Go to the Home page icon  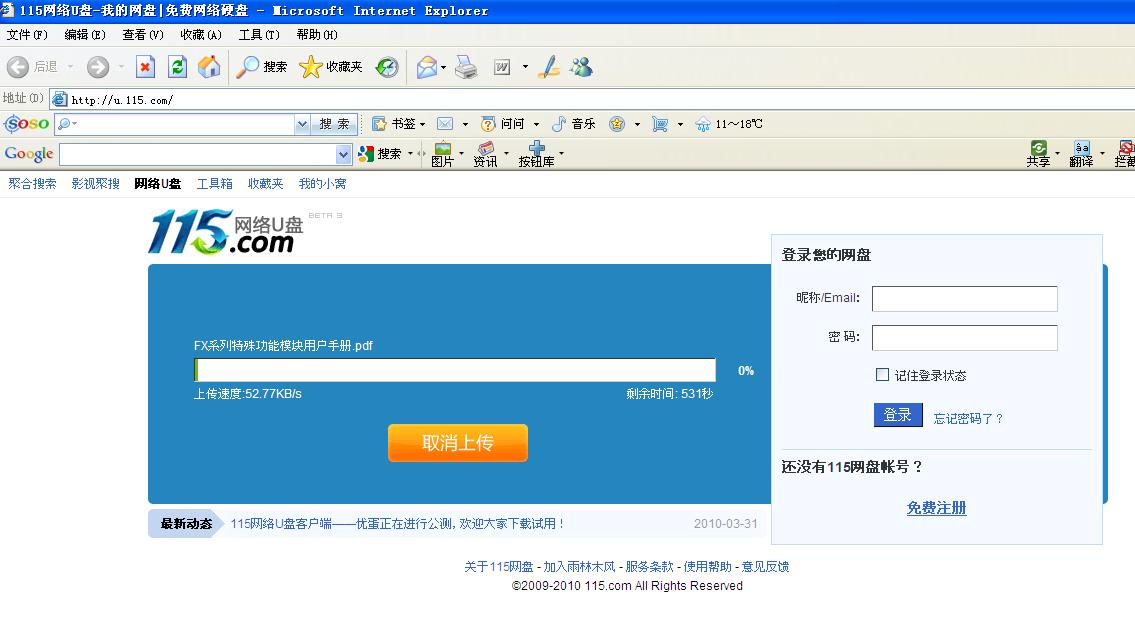tap(209, 67)
